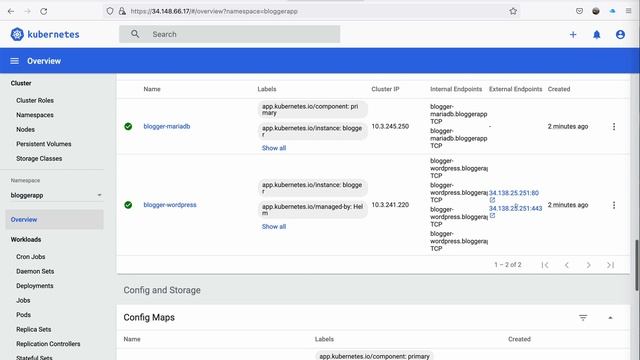Open Deployments in sidebar
The width and height of the screenshot is (640, 360).
click(x=35, y=286)
